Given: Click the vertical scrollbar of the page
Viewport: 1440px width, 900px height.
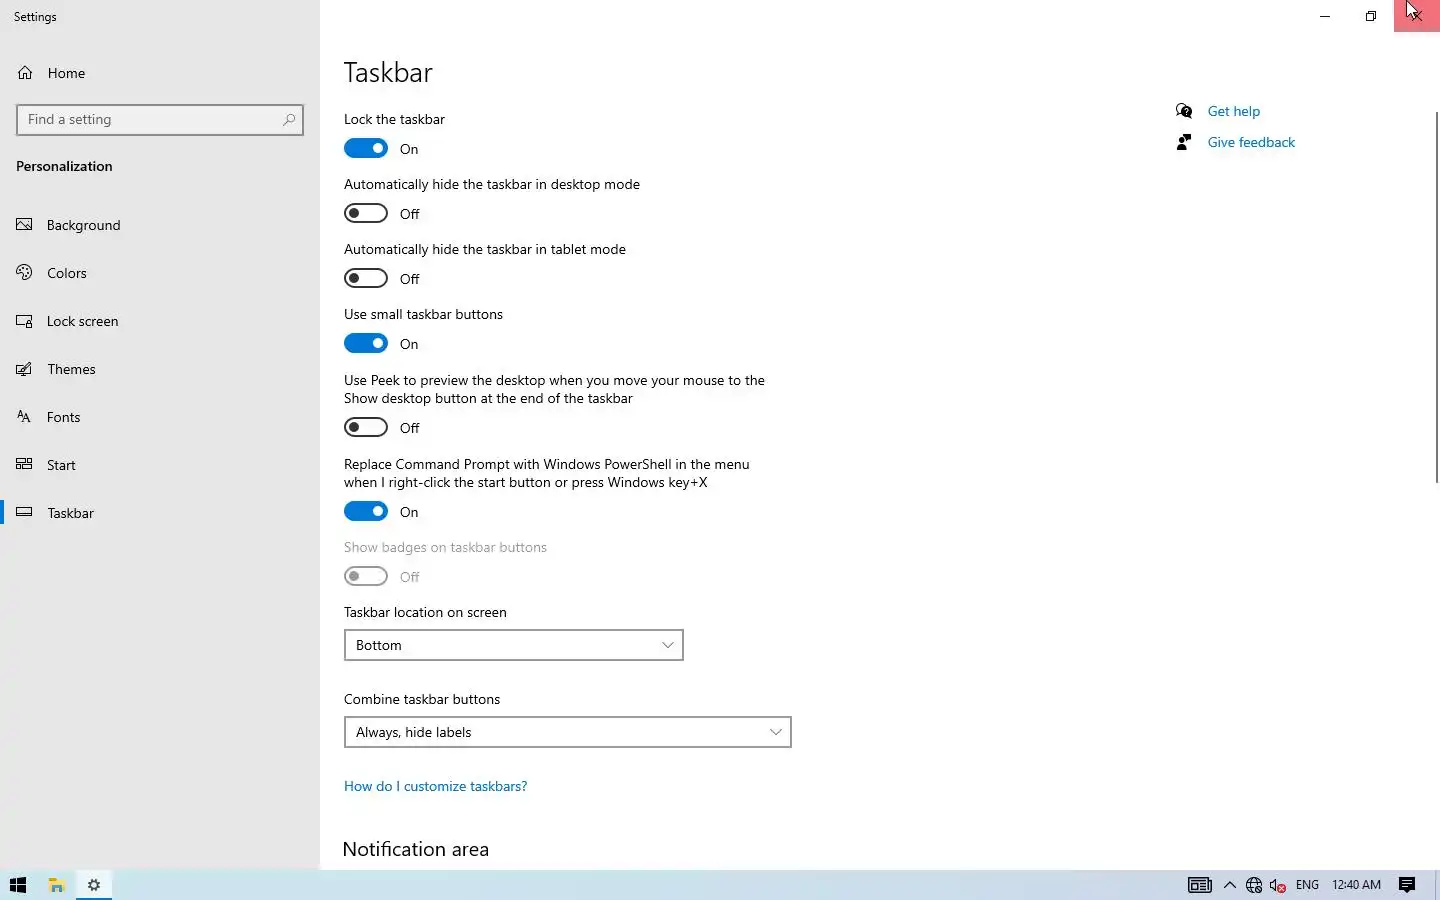Looking at the screenshot, I should click(1436, 298).
